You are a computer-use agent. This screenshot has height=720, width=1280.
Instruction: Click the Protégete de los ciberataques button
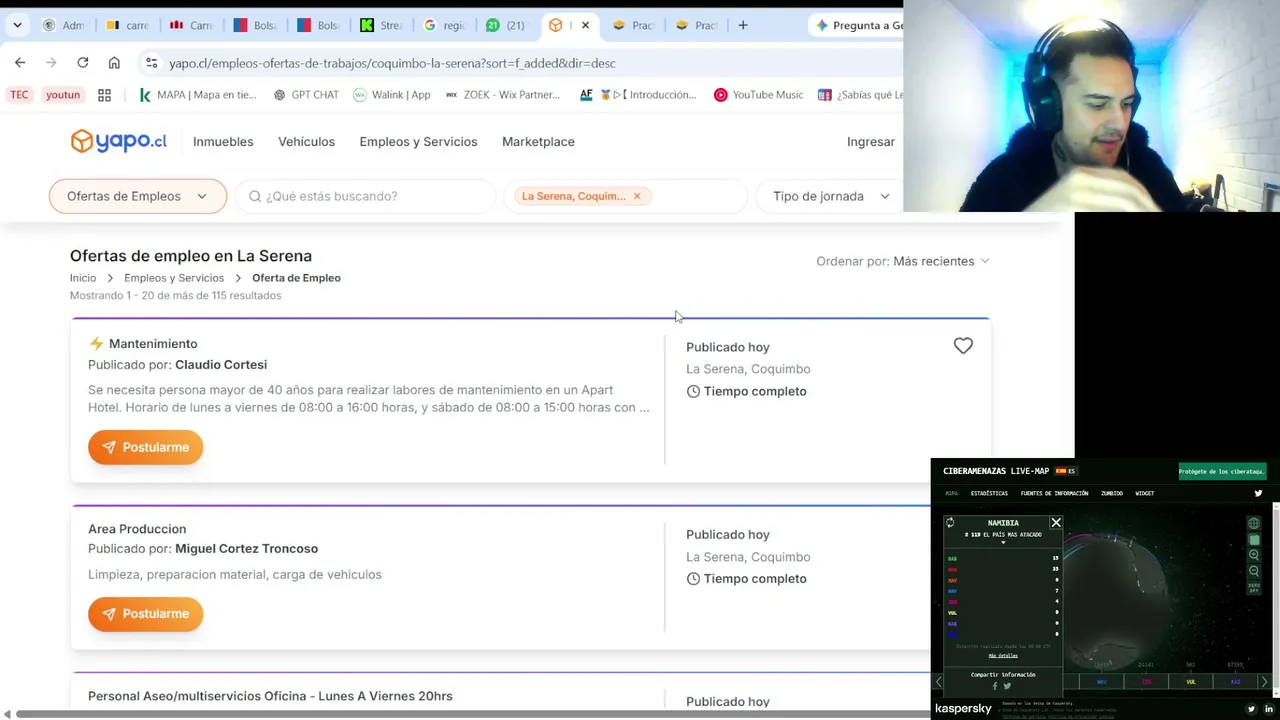(1222, 471)
